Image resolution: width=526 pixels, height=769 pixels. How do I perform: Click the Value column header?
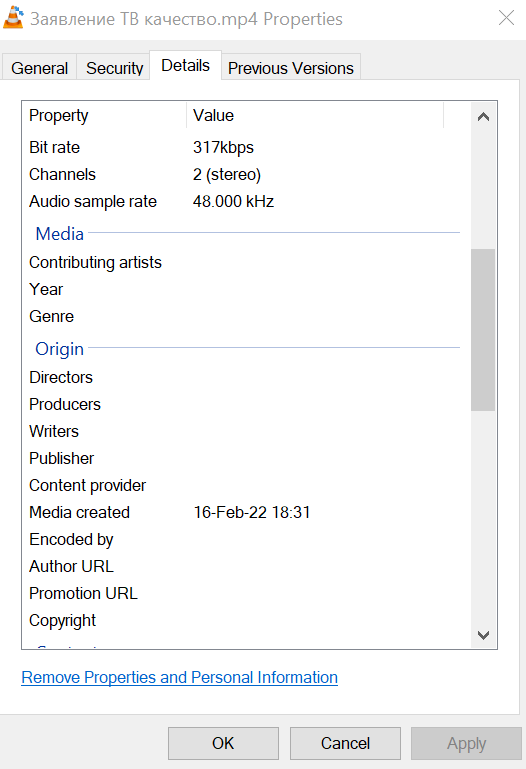(x=315, y=115)
